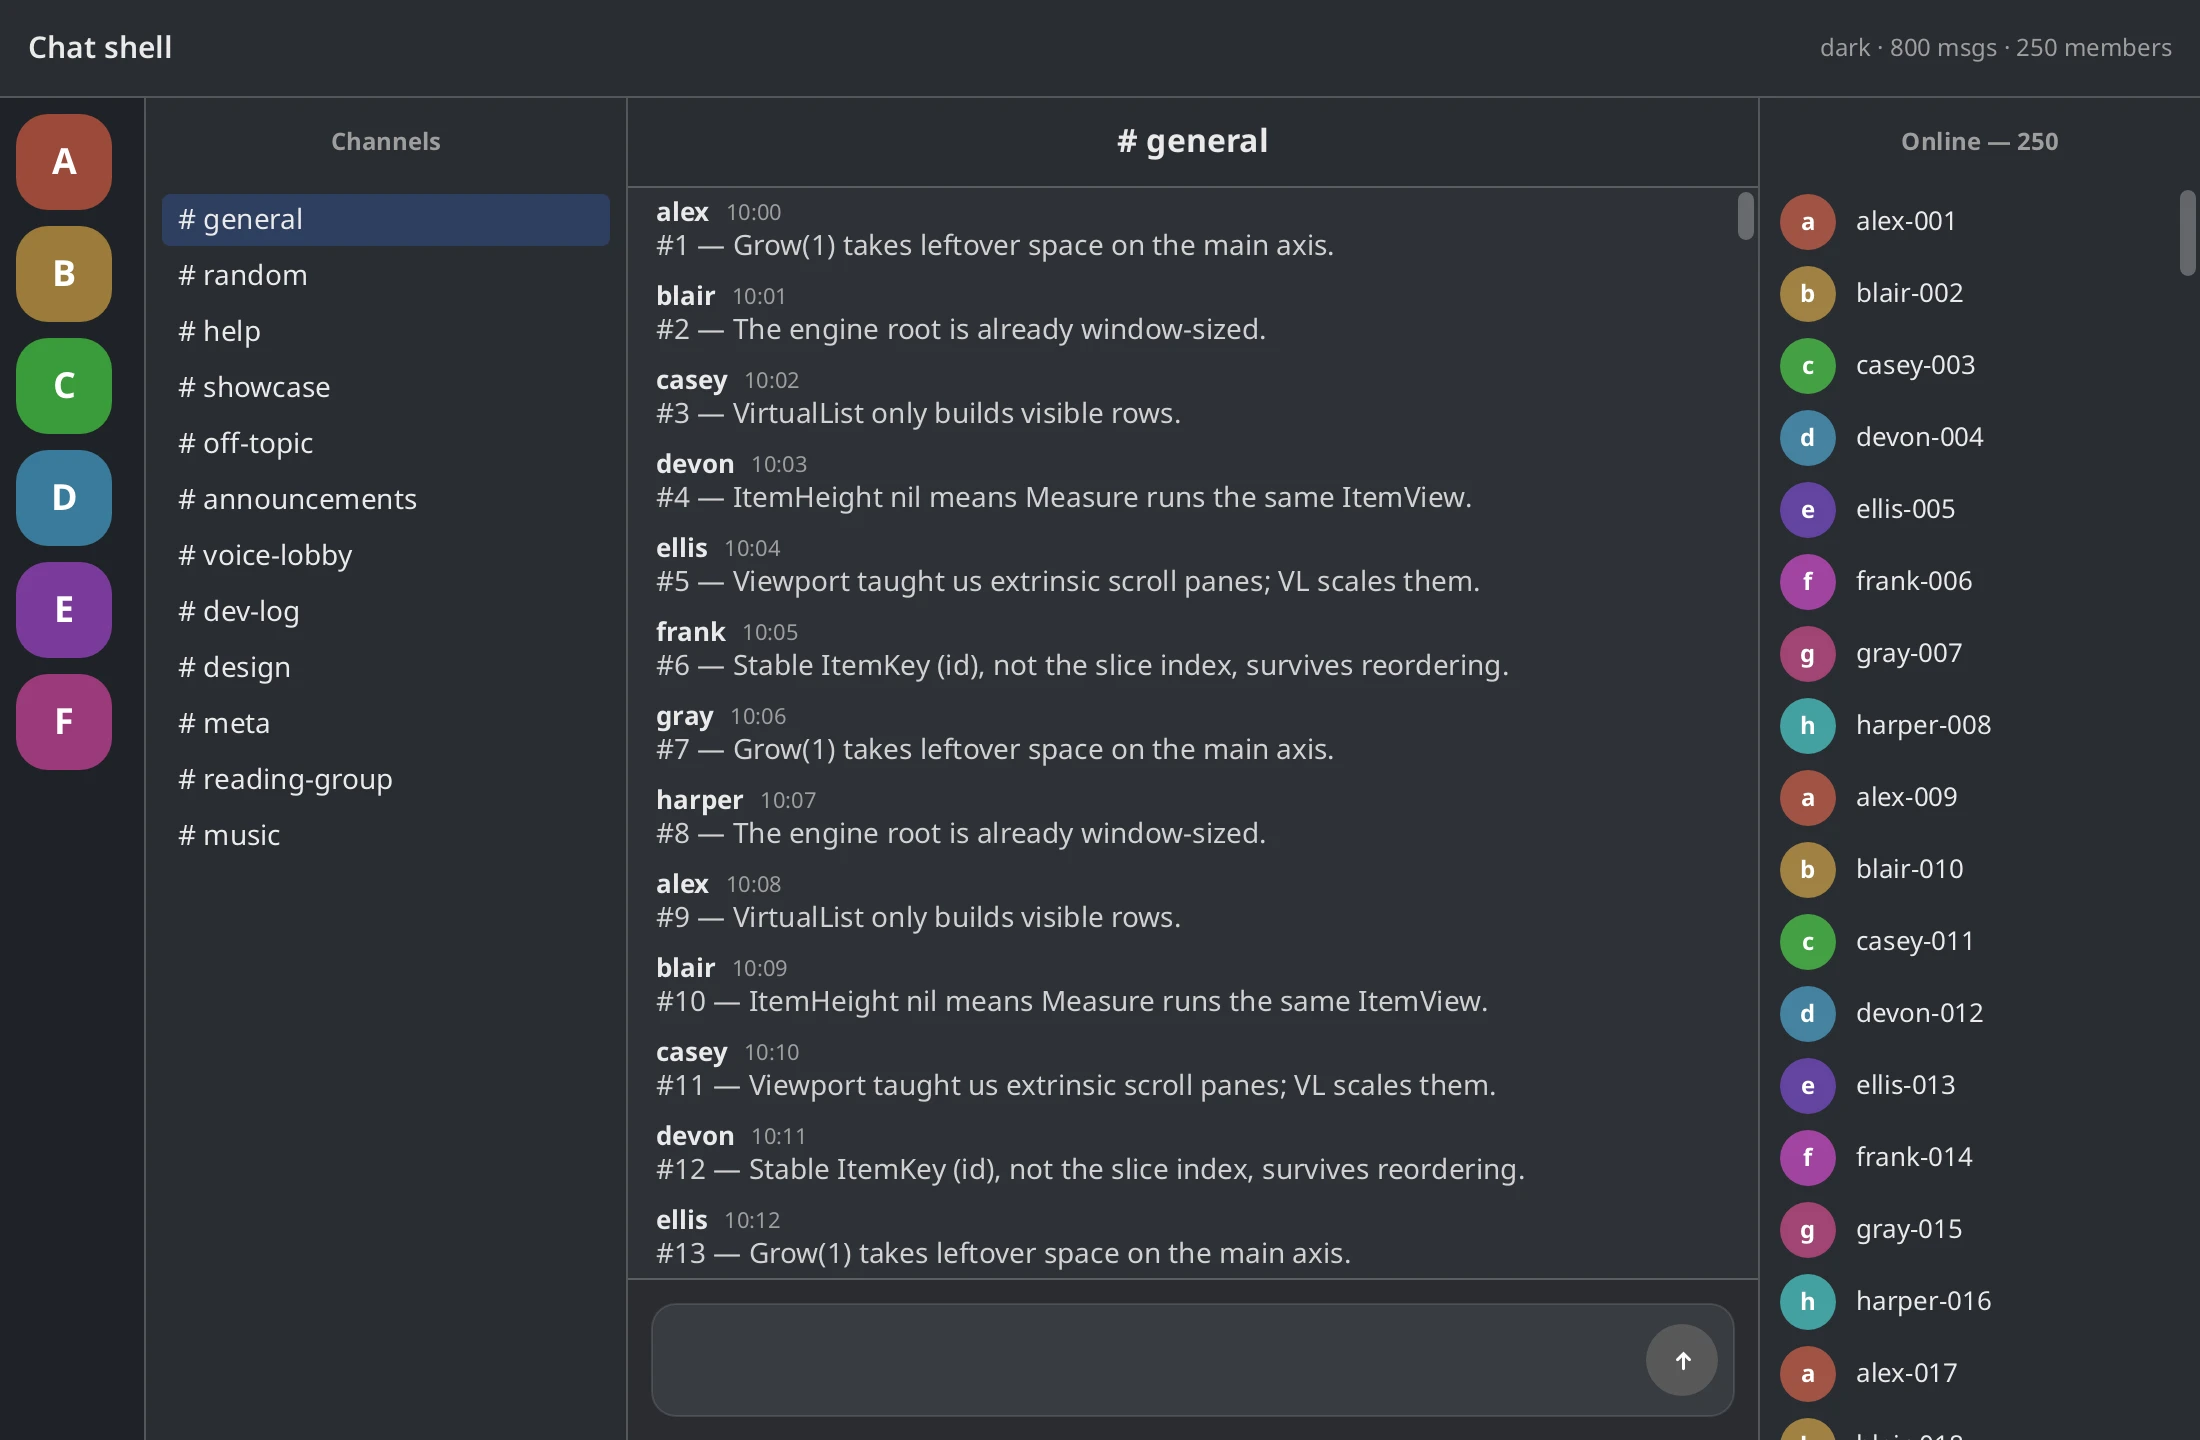Send message with the arrow button

coord(1682,1360)
